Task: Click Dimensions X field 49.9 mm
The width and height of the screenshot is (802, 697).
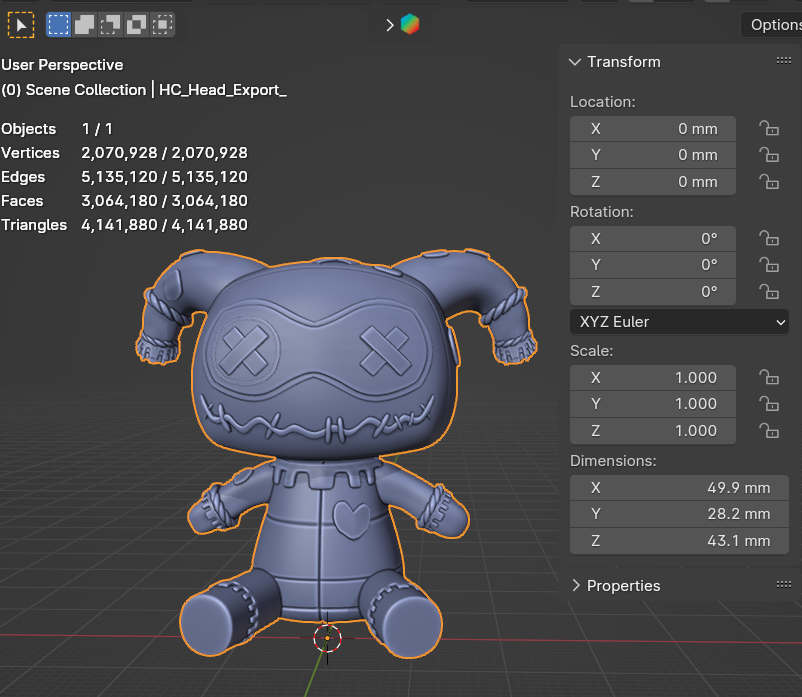Action: pyautogui.click(x=679, y=488)
